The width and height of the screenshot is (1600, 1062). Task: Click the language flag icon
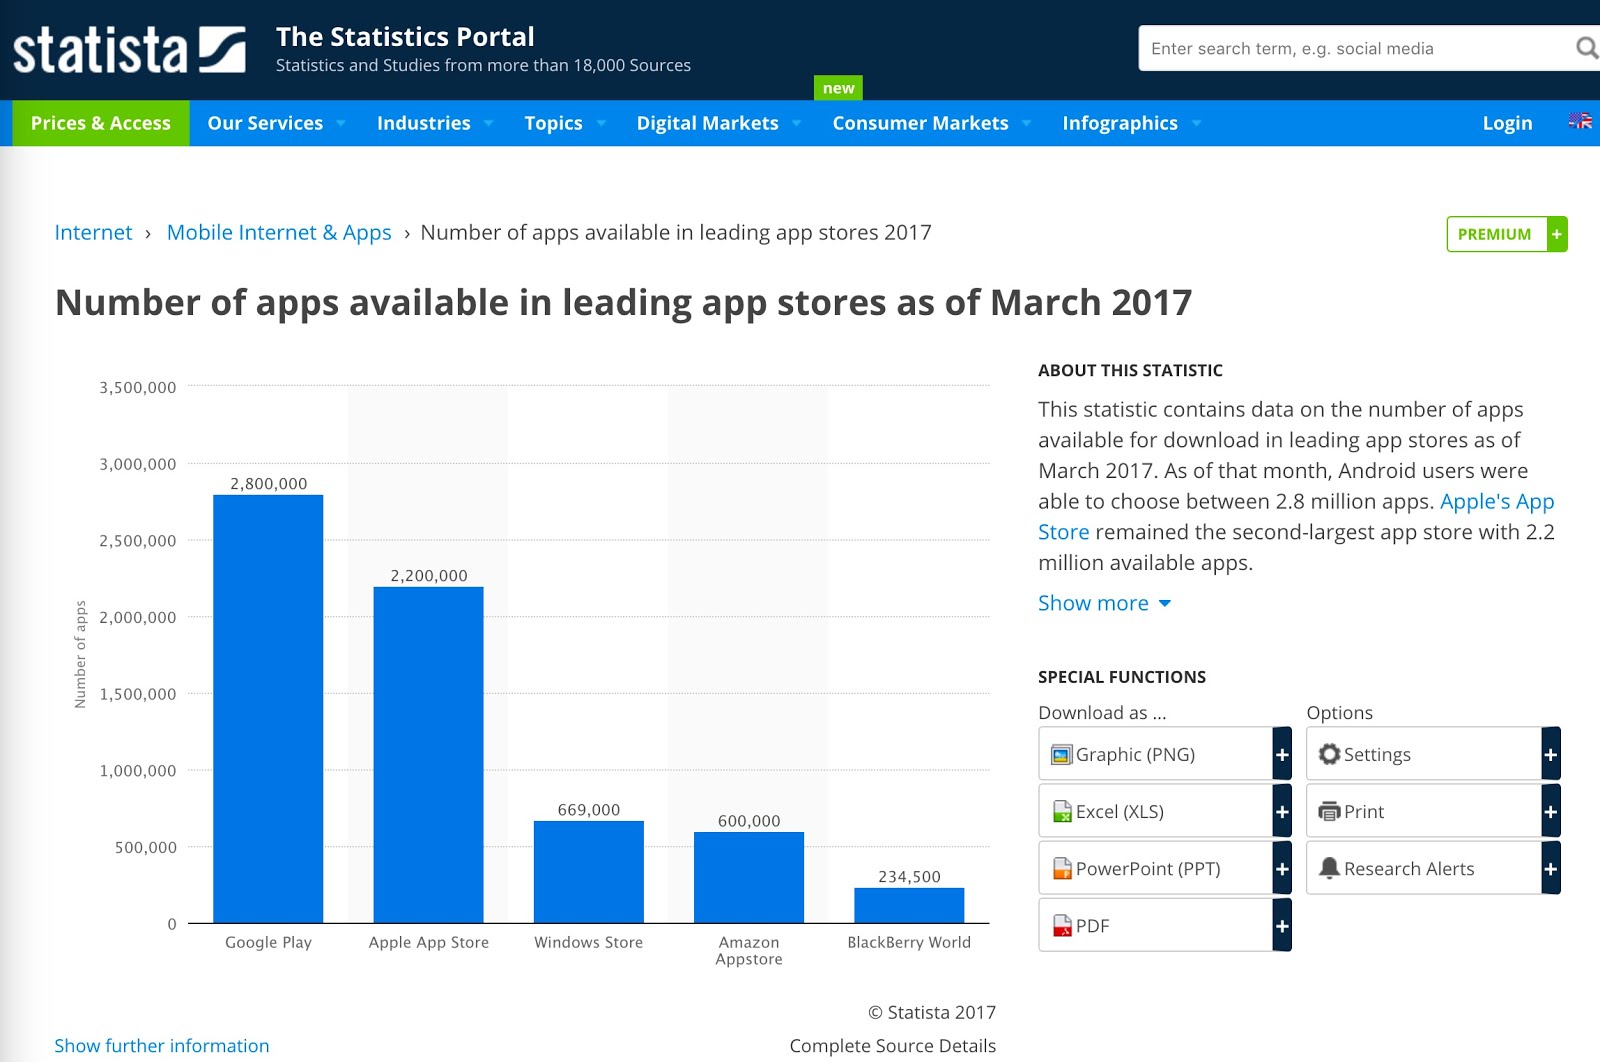click(1580, 122)
